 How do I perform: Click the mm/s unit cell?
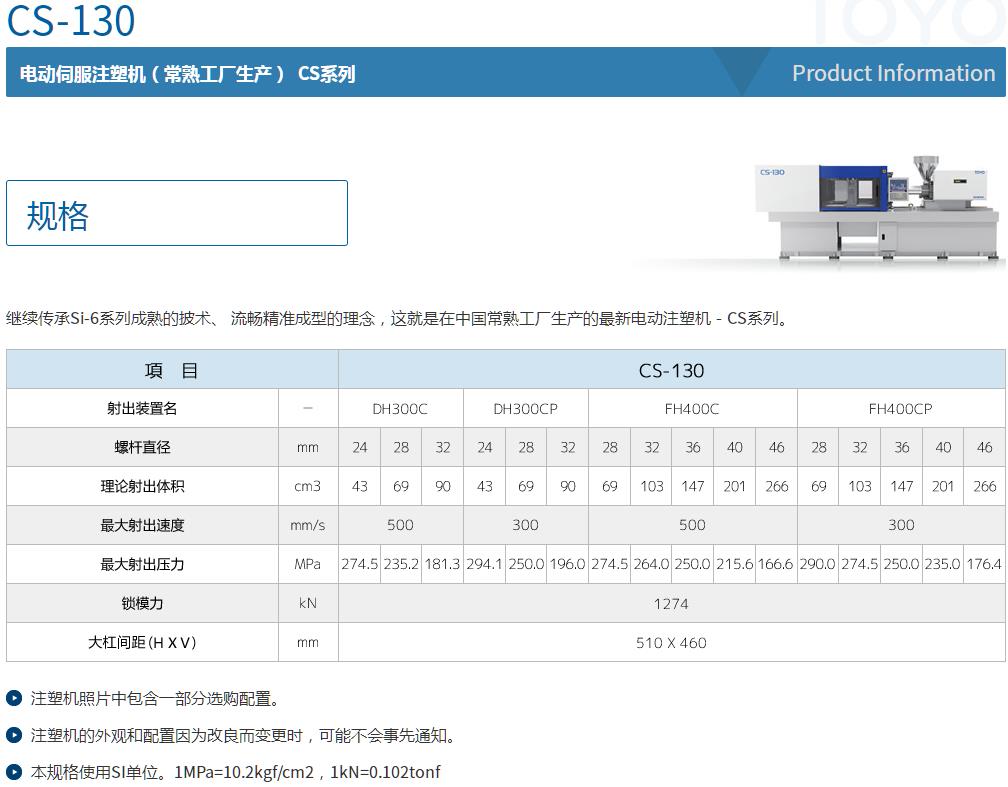(x=308, y=525)
